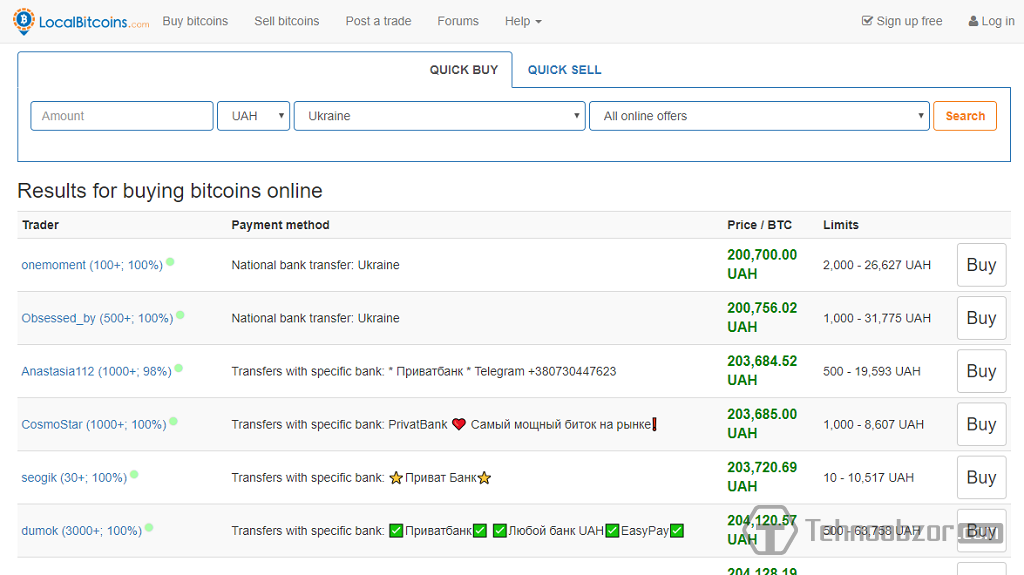Open trader Anastasia112 profile

pyautogui.click(x=97, y=371)
